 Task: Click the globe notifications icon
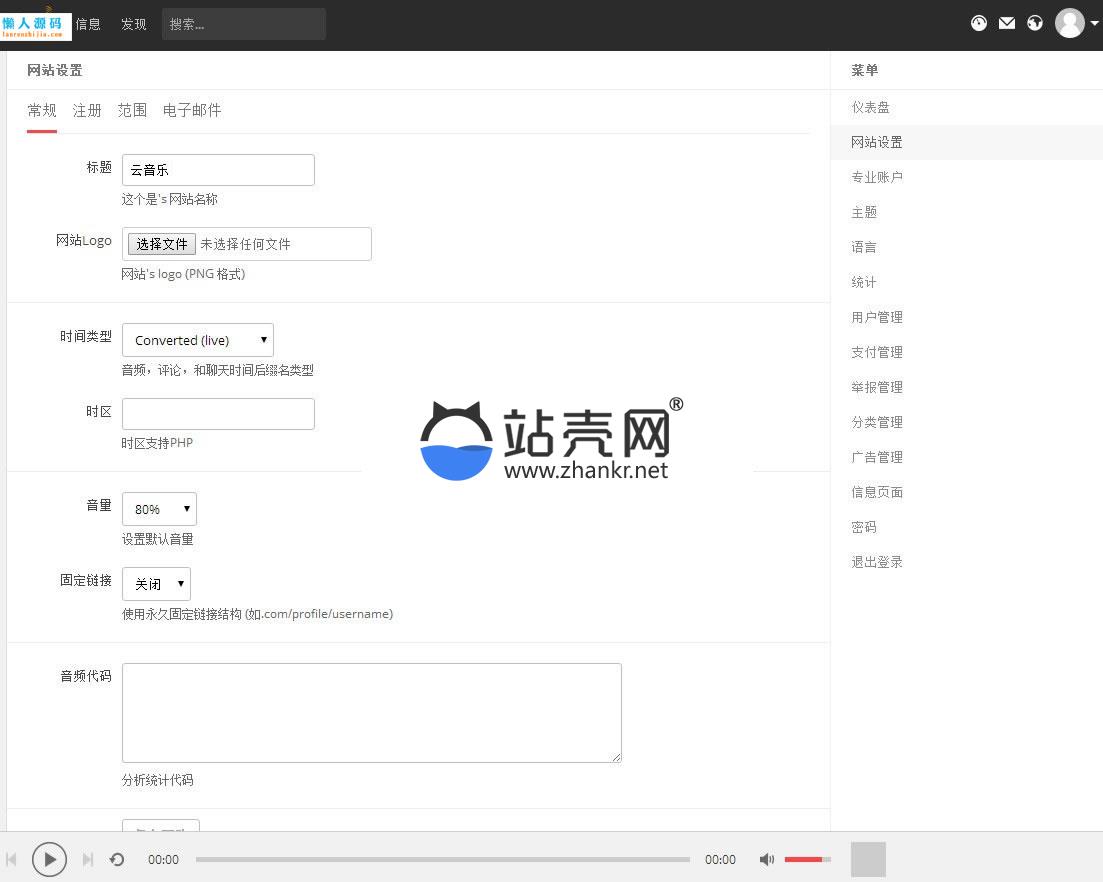pyautogui.click(x=1035, y=23)
